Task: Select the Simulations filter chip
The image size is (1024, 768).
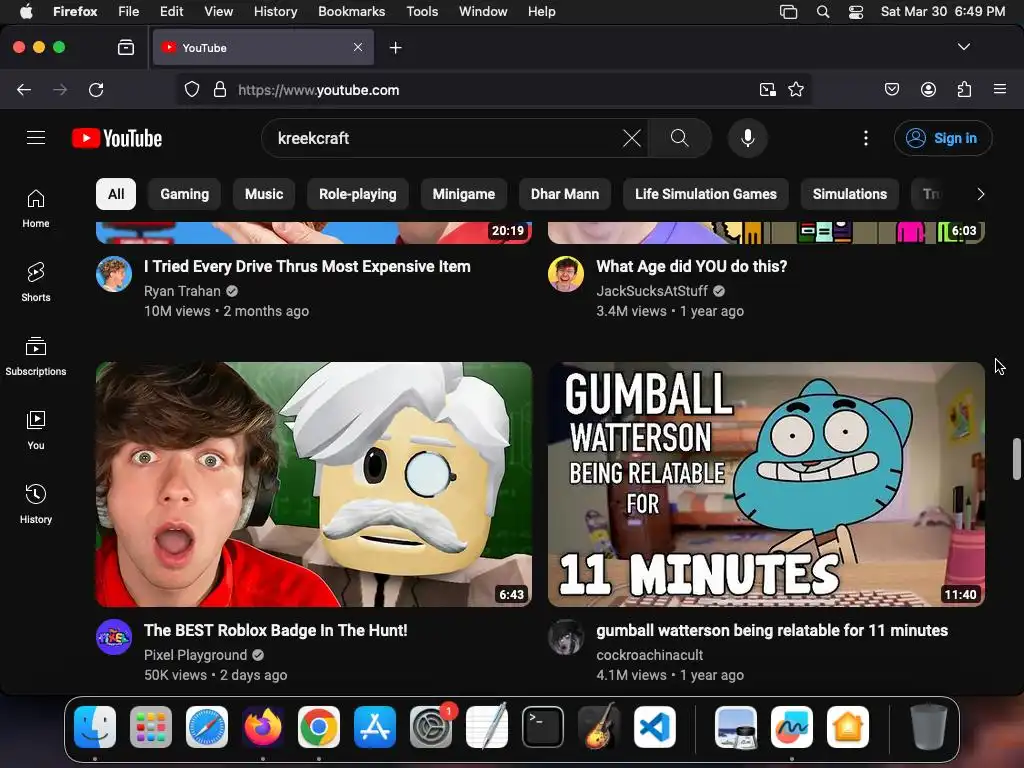Action: pyautogui.click(x=850, y=194)
